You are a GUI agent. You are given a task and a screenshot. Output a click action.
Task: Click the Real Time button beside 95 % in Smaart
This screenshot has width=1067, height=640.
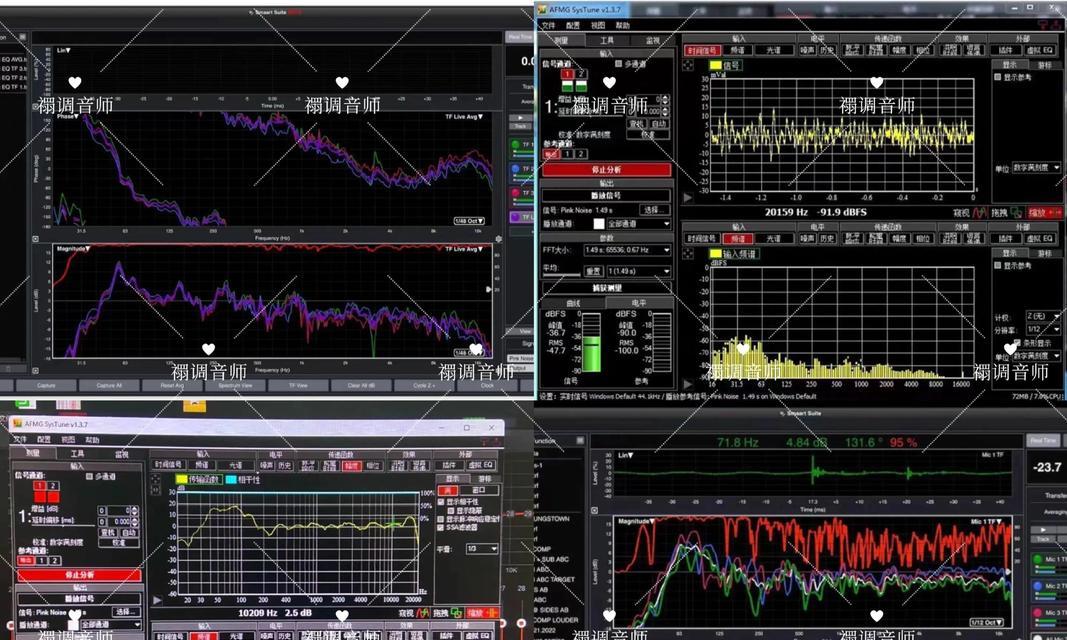[1044, 441]
